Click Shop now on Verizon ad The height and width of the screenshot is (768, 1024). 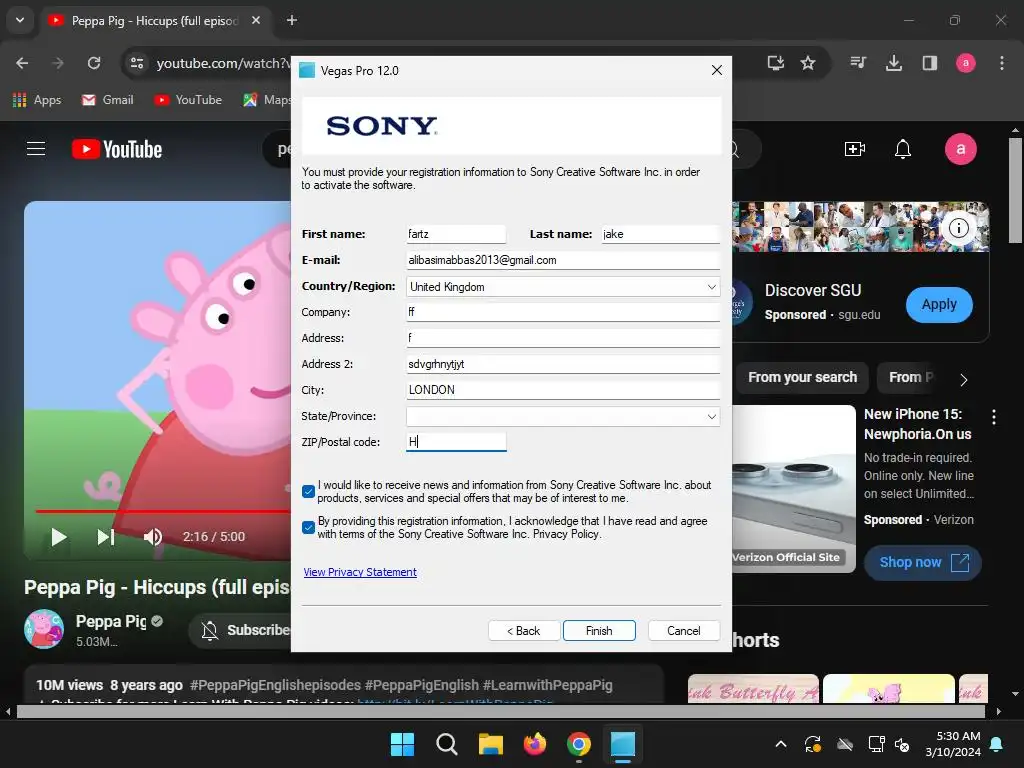(x=922, y=562)
